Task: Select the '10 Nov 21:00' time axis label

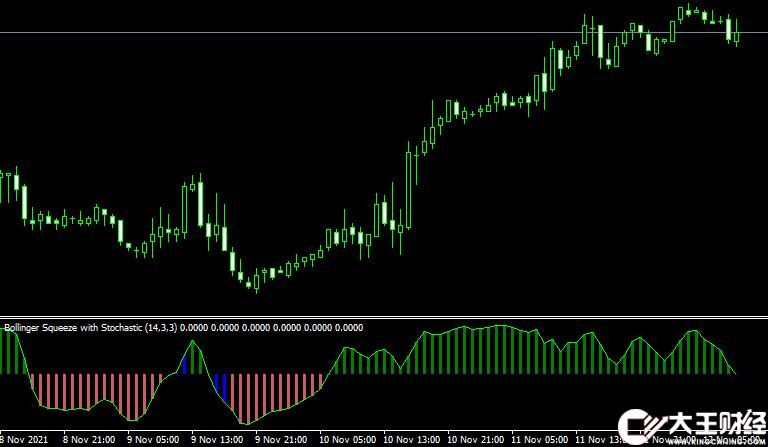Action: coord(476,440)
